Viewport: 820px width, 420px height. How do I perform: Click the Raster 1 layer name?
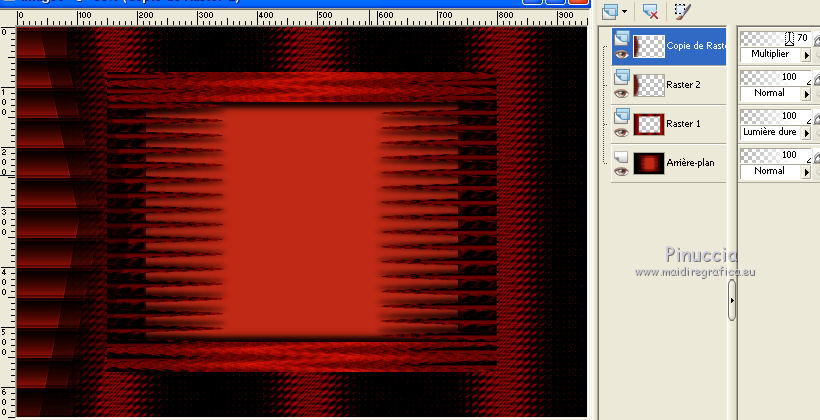tap(684, 124)
